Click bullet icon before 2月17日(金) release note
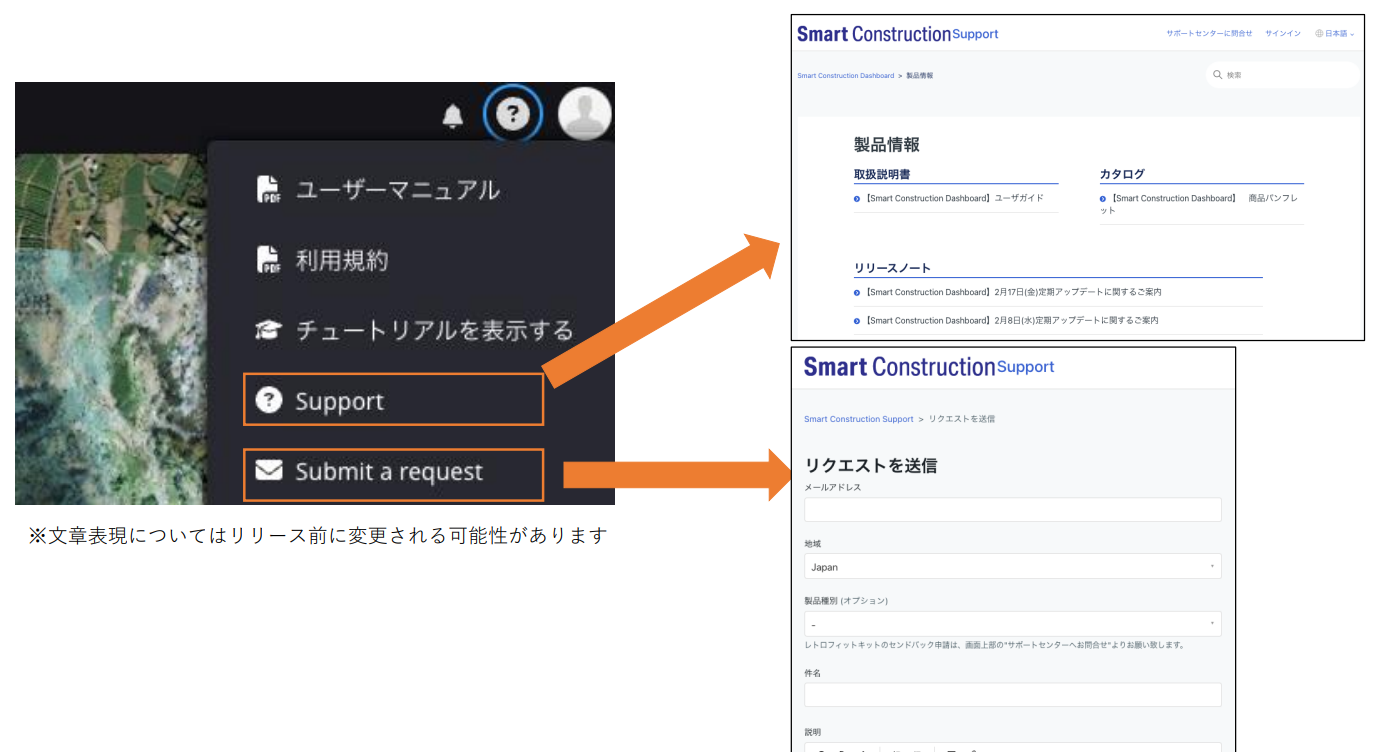 tap(857, 293)
